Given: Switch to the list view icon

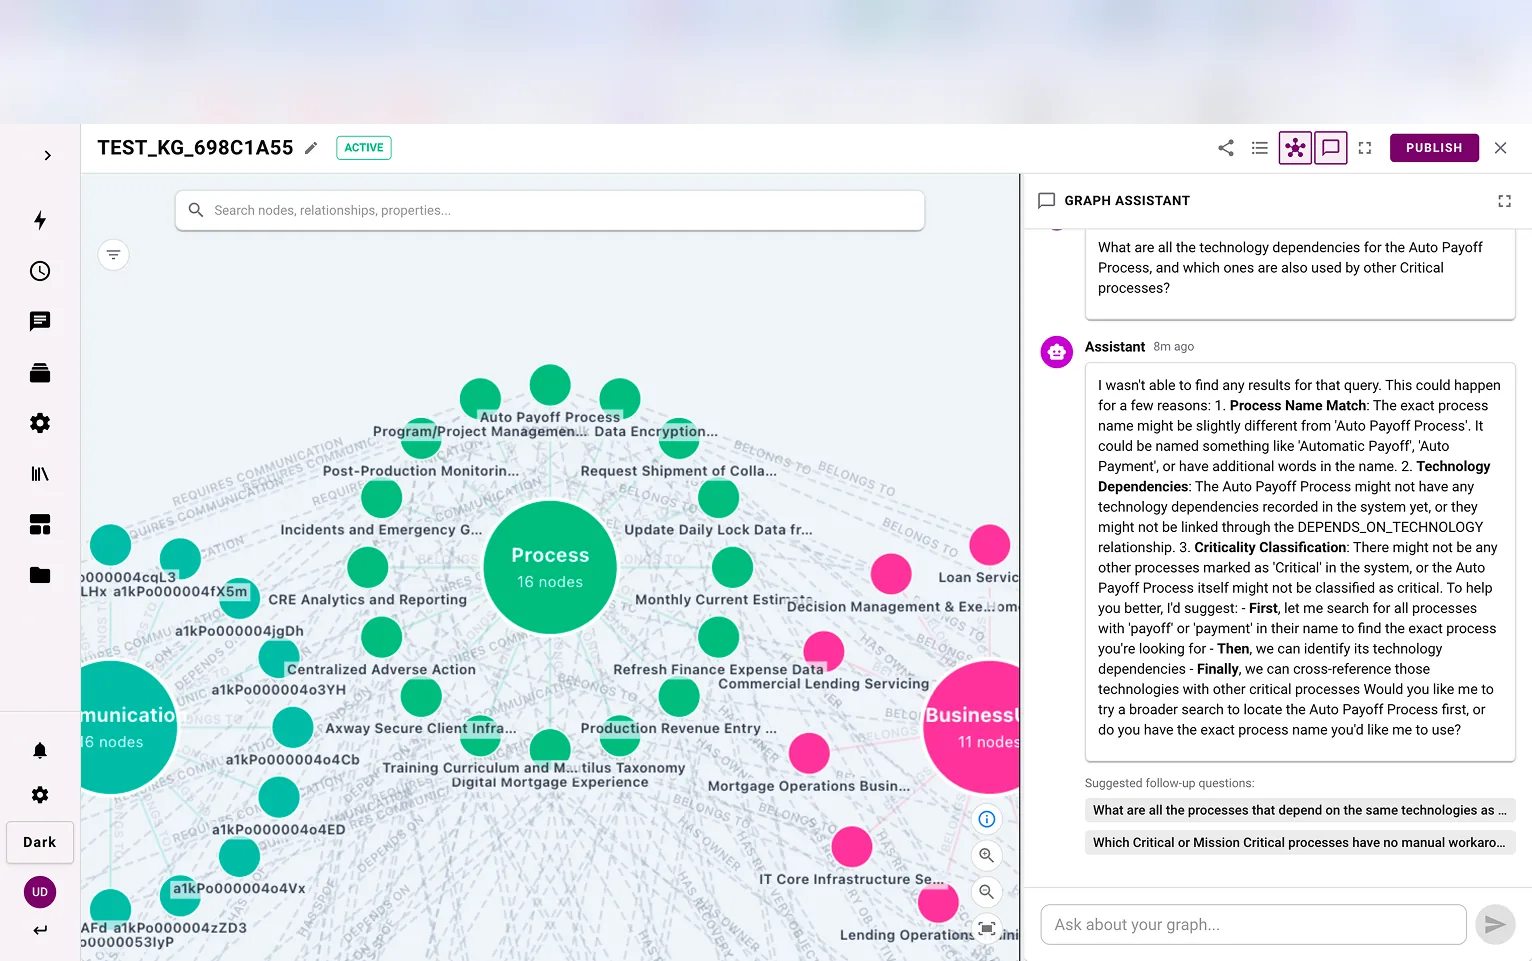Looking at the screenshot, I should click(1260, 148).
